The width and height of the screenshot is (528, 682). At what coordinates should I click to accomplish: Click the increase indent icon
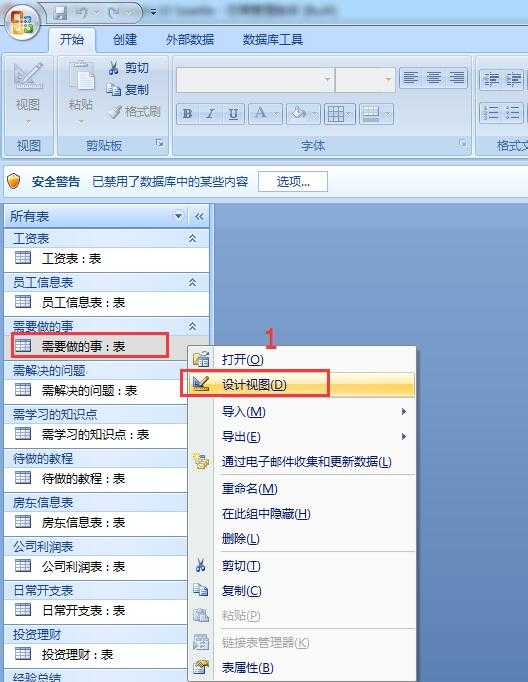(x=513, y=80)
